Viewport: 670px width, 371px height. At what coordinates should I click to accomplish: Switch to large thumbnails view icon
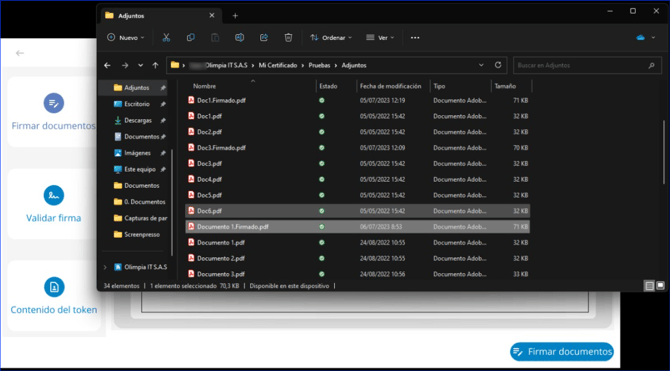coord(660,286)
